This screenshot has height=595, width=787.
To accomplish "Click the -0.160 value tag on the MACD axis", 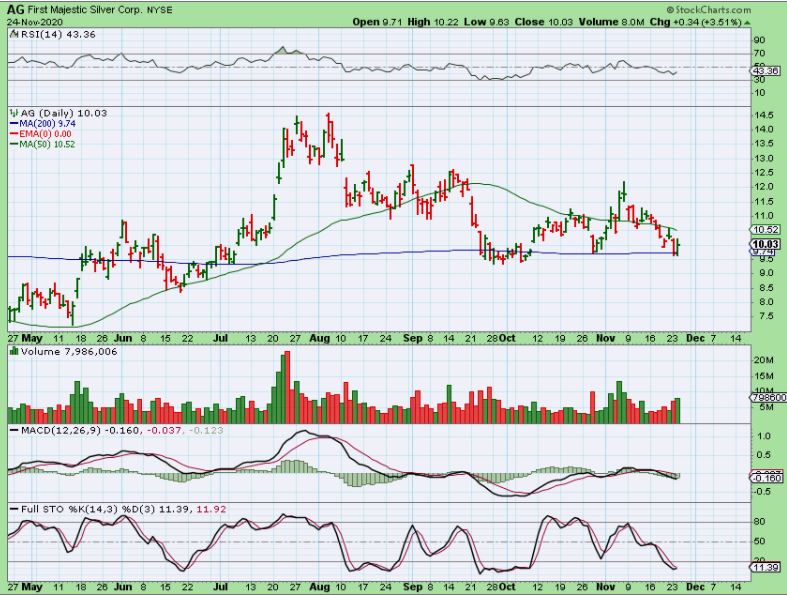I will pyautogui.click(x=766, y=478).
